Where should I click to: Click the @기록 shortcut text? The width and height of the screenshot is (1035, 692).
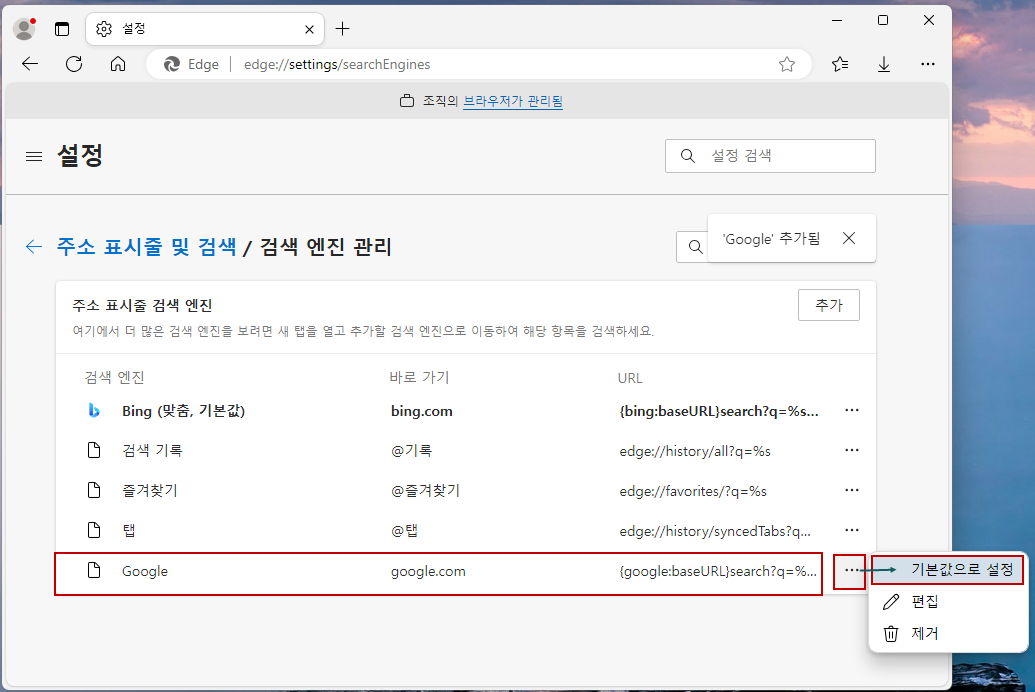411,450
